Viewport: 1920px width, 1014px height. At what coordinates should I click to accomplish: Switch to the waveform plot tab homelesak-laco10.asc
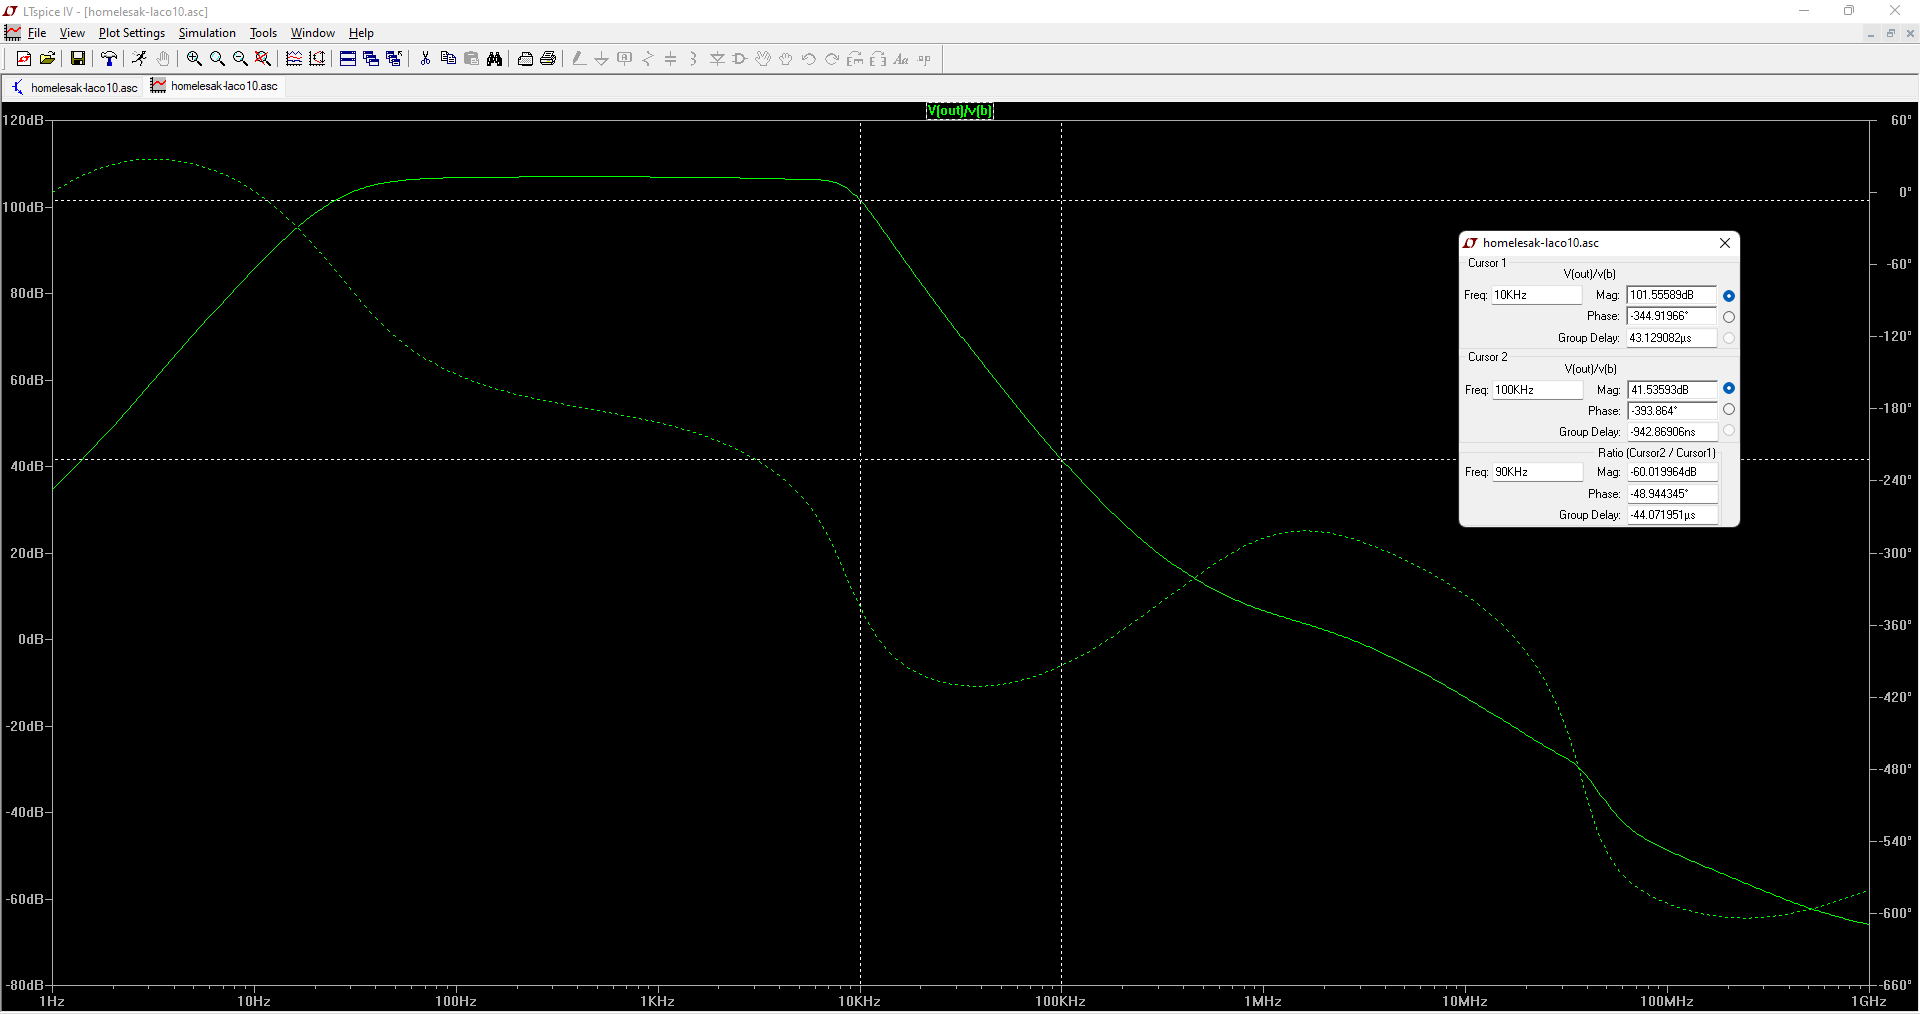point(215,86)
